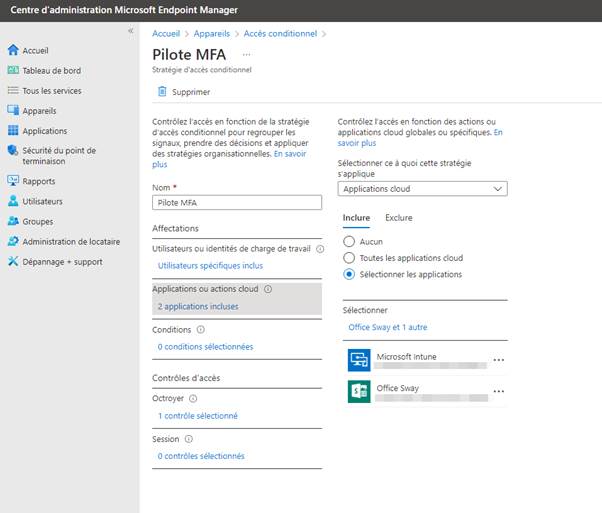Screen dimensions: 602x513
Task: Open the Tableau de bord dashboard icon
Action: [x=13, y=70]
